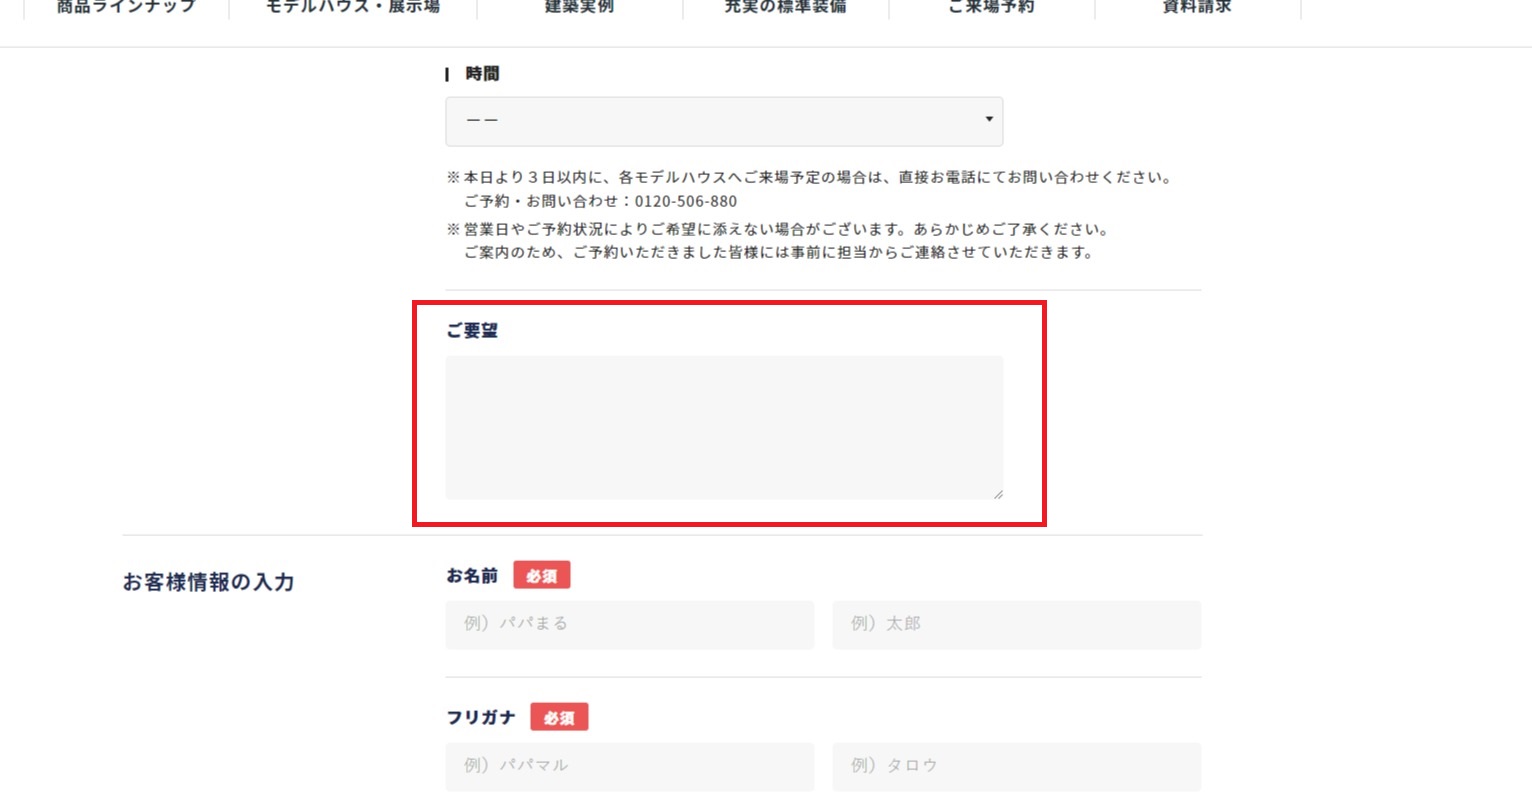Focus the furigana field showing 例）パパマル
The image size is (1532, 807).
629,766
